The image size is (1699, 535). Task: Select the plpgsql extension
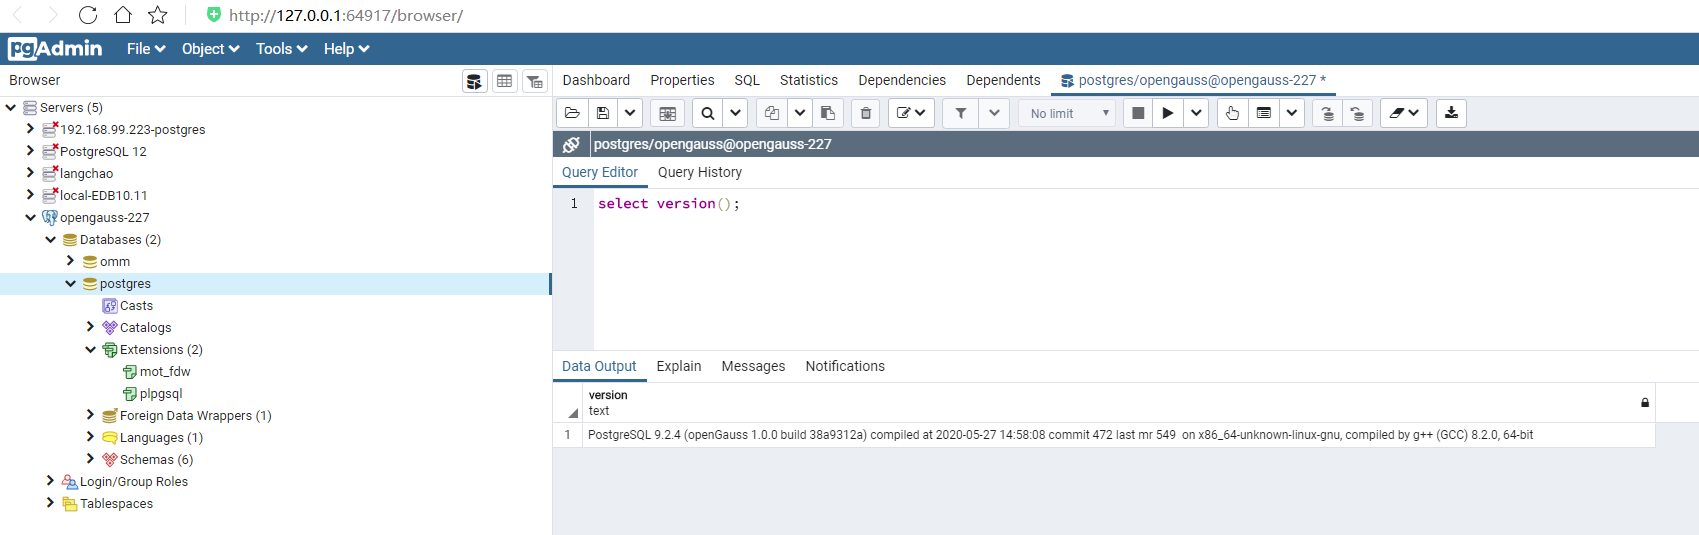coord(160,394)
